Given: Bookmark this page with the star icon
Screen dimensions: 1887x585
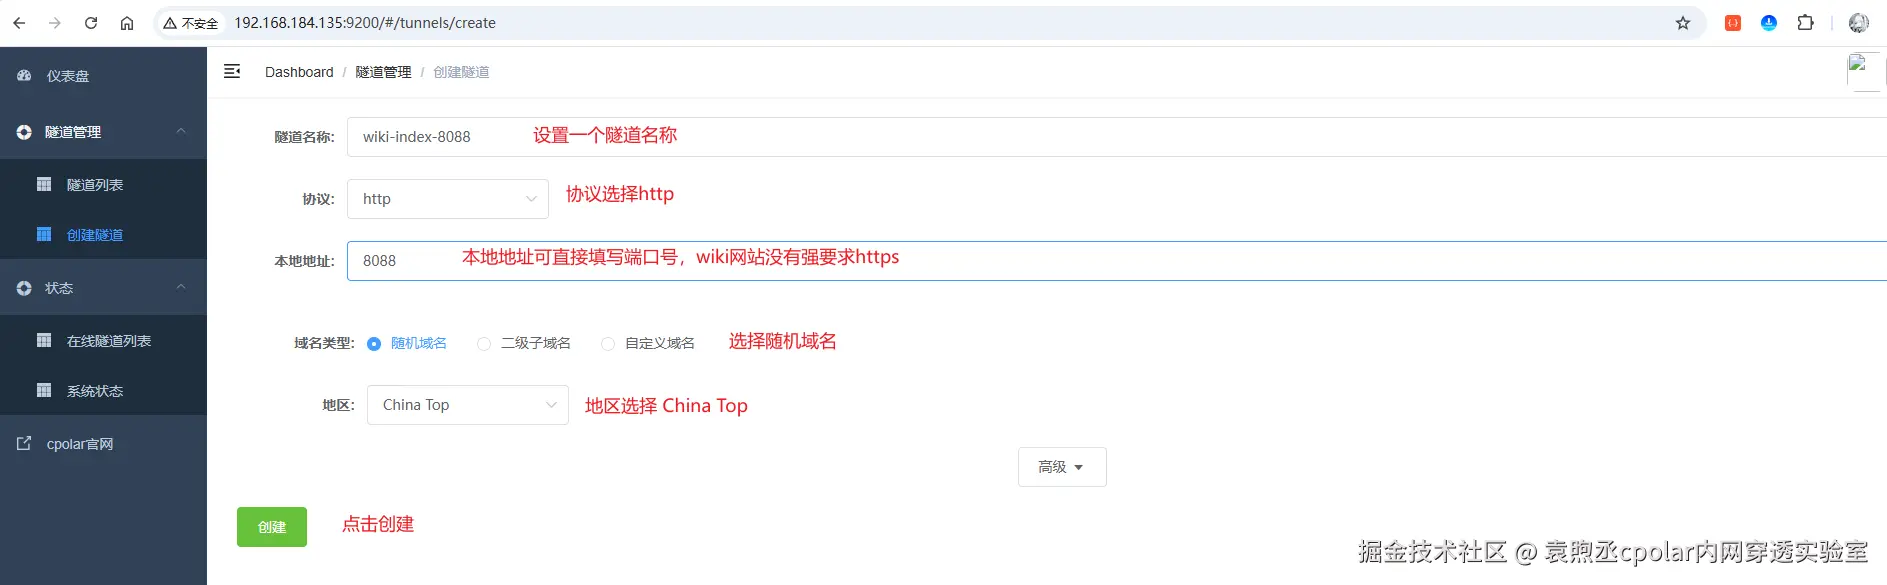Looking at the screenshot, I should pos(1683,23).
